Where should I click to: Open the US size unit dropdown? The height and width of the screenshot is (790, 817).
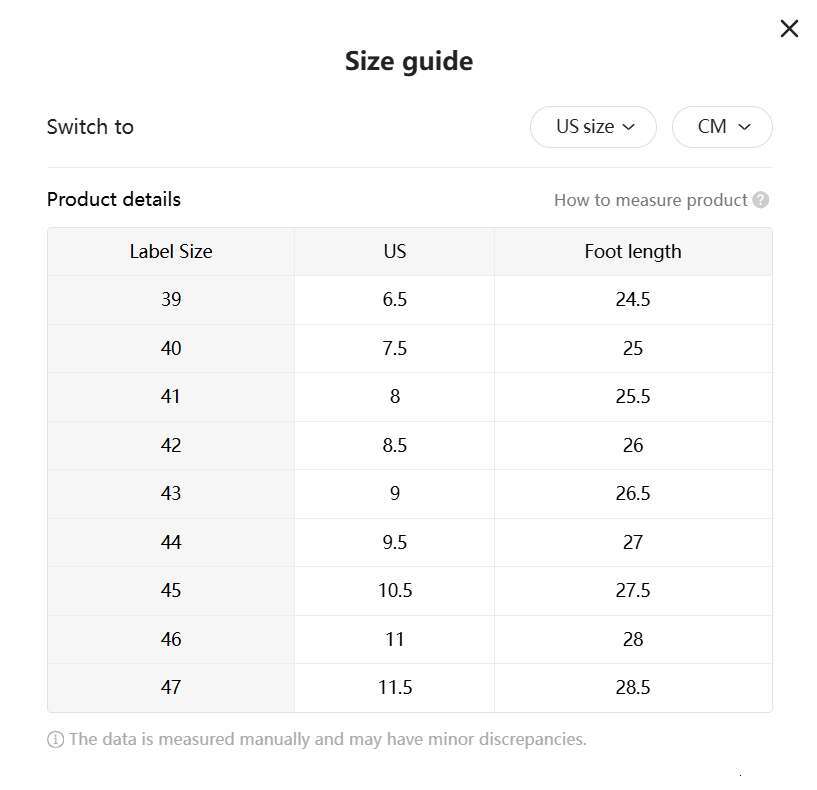[x=592, y=127]
